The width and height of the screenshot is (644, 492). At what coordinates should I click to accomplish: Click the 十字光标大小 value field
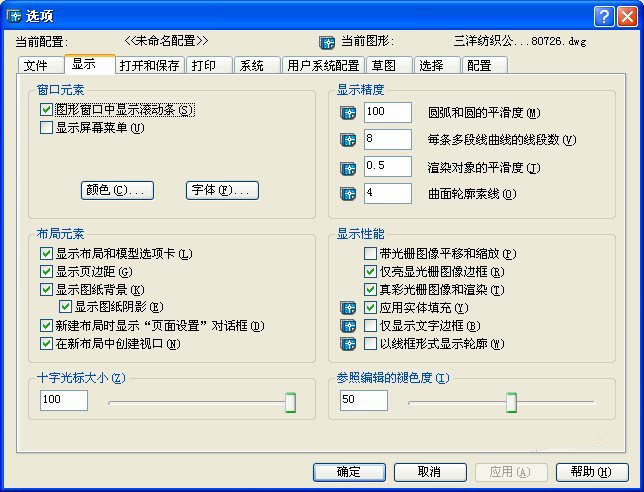tap(64, 400)
